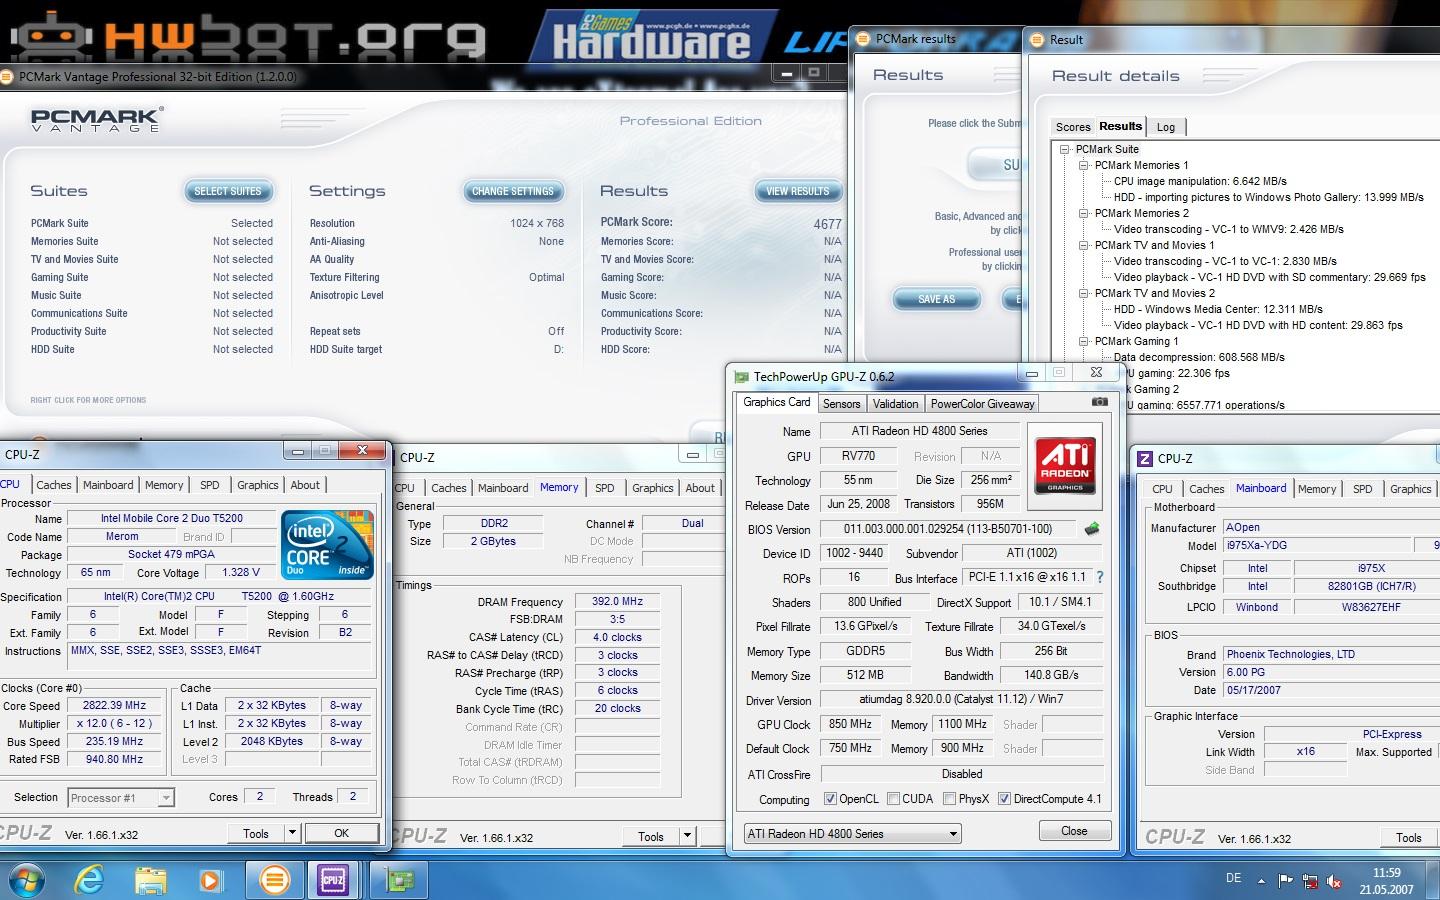Click the Close button in GPU-Z

coord(1074,831)
